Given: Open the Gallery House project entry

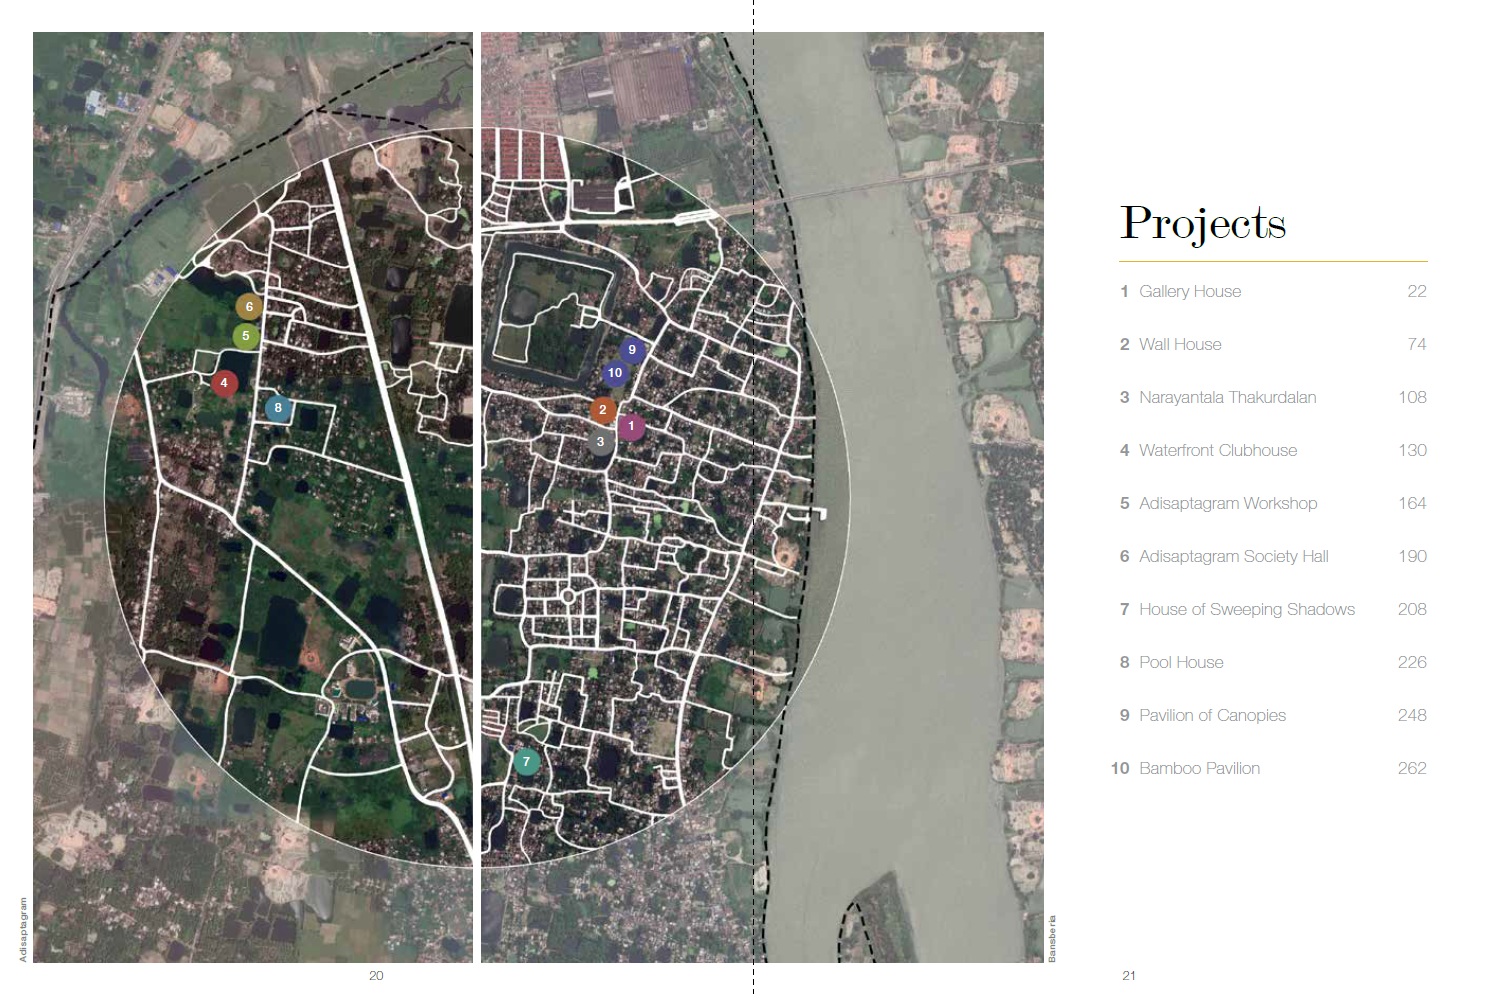Looking at the screenshot, I should tap(1189, 291).
